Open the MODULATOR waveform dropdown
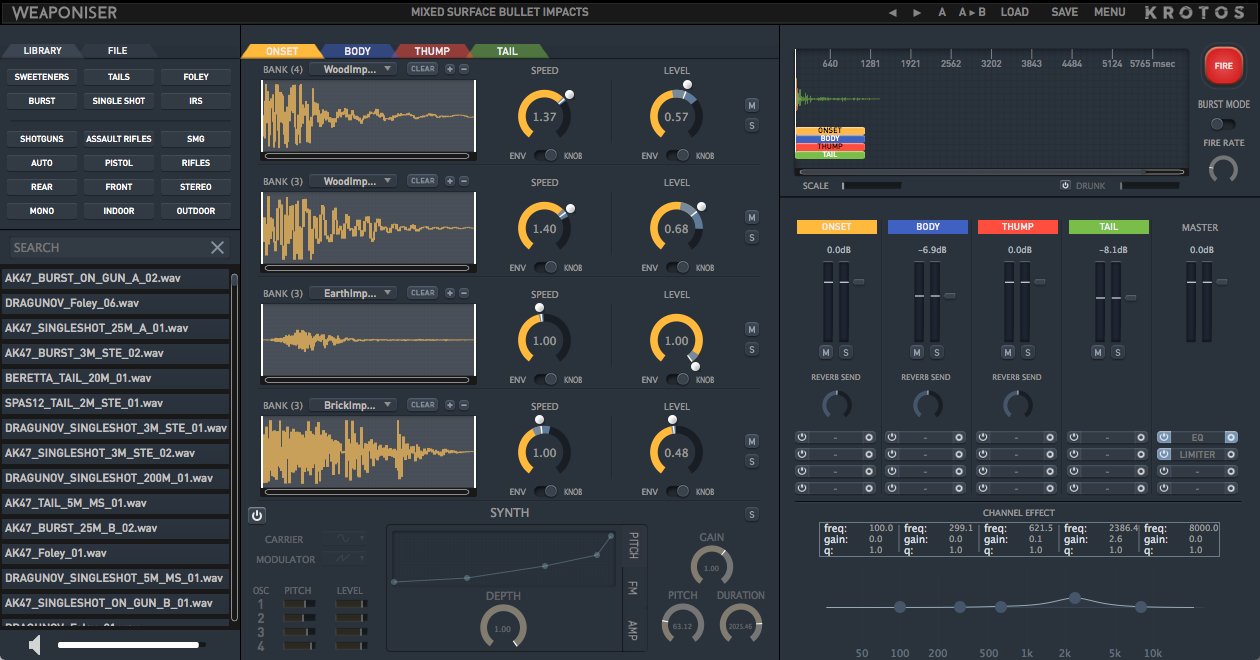Screen dimensions: 1260x660 pyautogui.click(x=345, y=560)
